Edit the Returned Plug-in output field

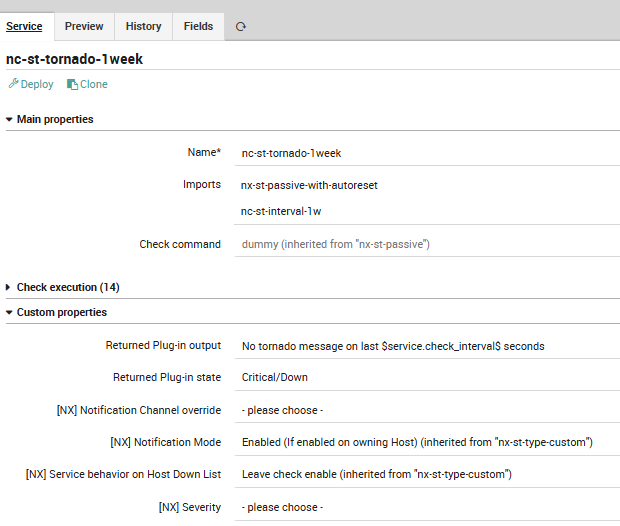click(427, 346)
